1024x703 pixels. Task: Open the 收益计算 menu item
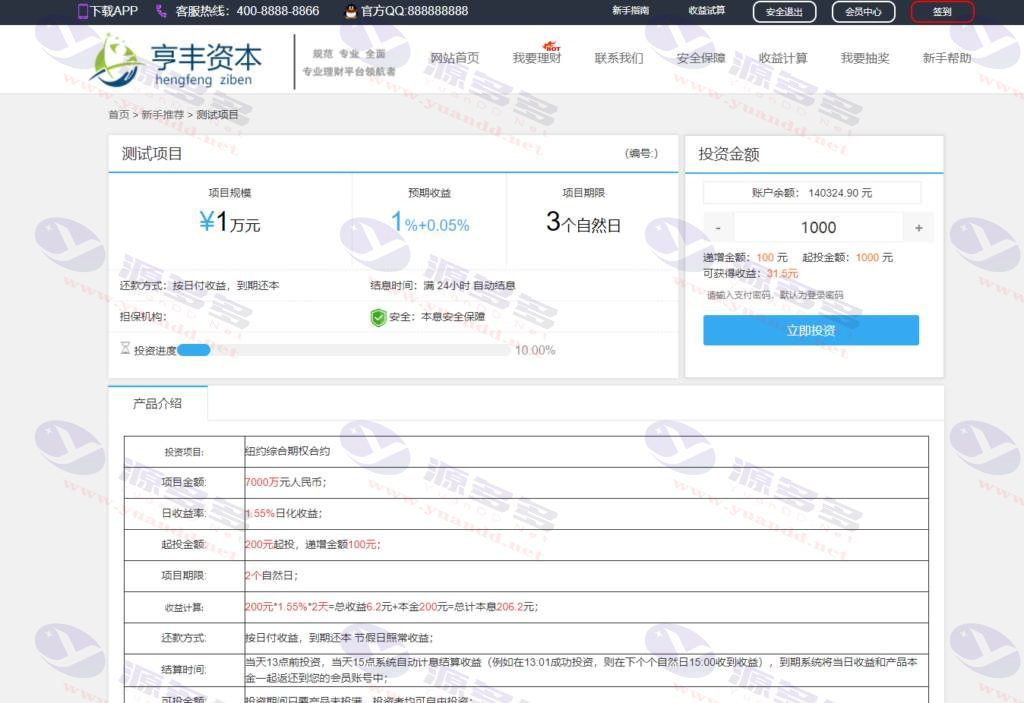[x=783, y=58]
